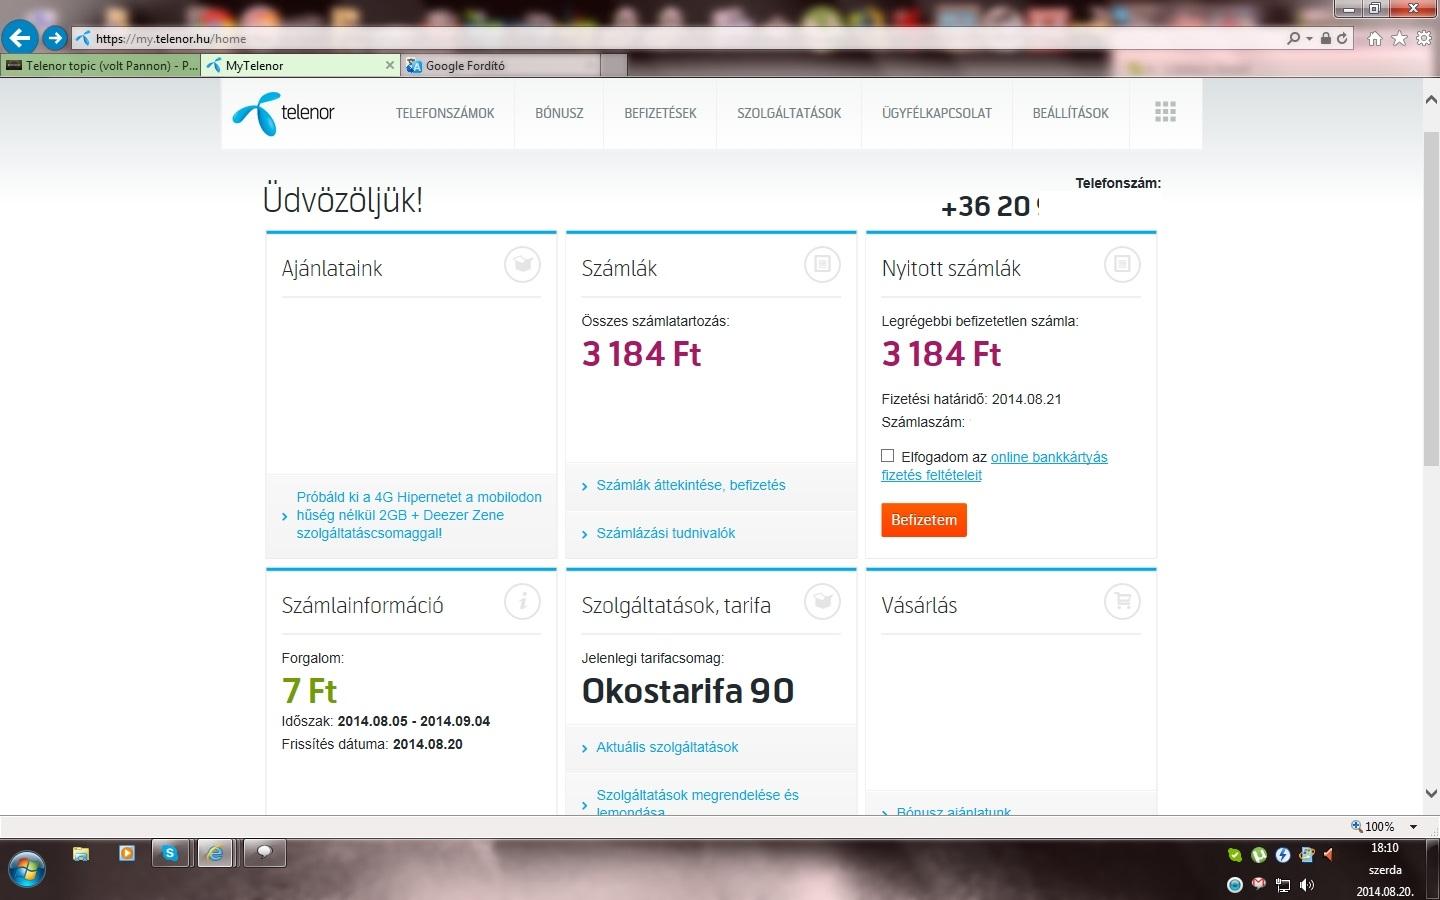Click the Számlainformáció info icon

(522, 601)
